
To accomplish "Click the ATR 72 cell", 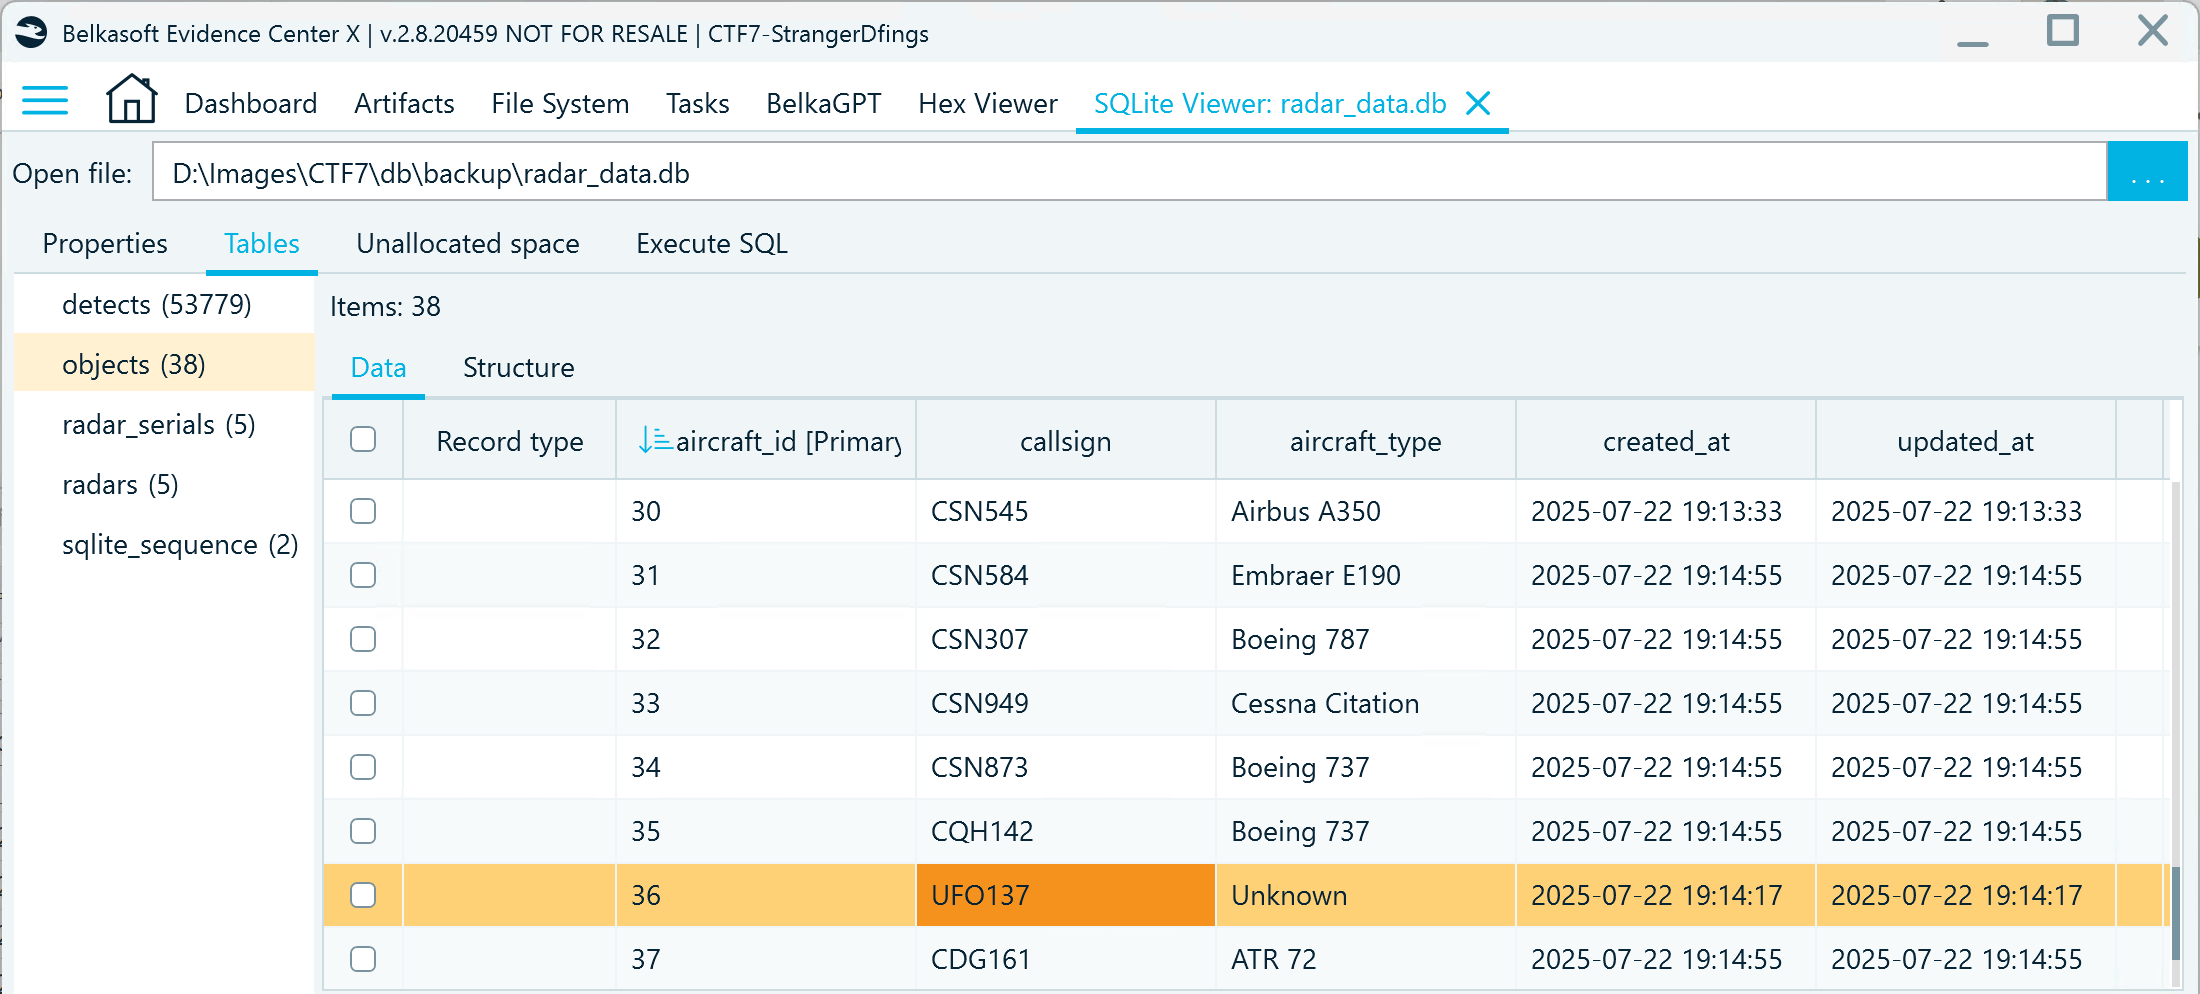I will (1366, 959).
